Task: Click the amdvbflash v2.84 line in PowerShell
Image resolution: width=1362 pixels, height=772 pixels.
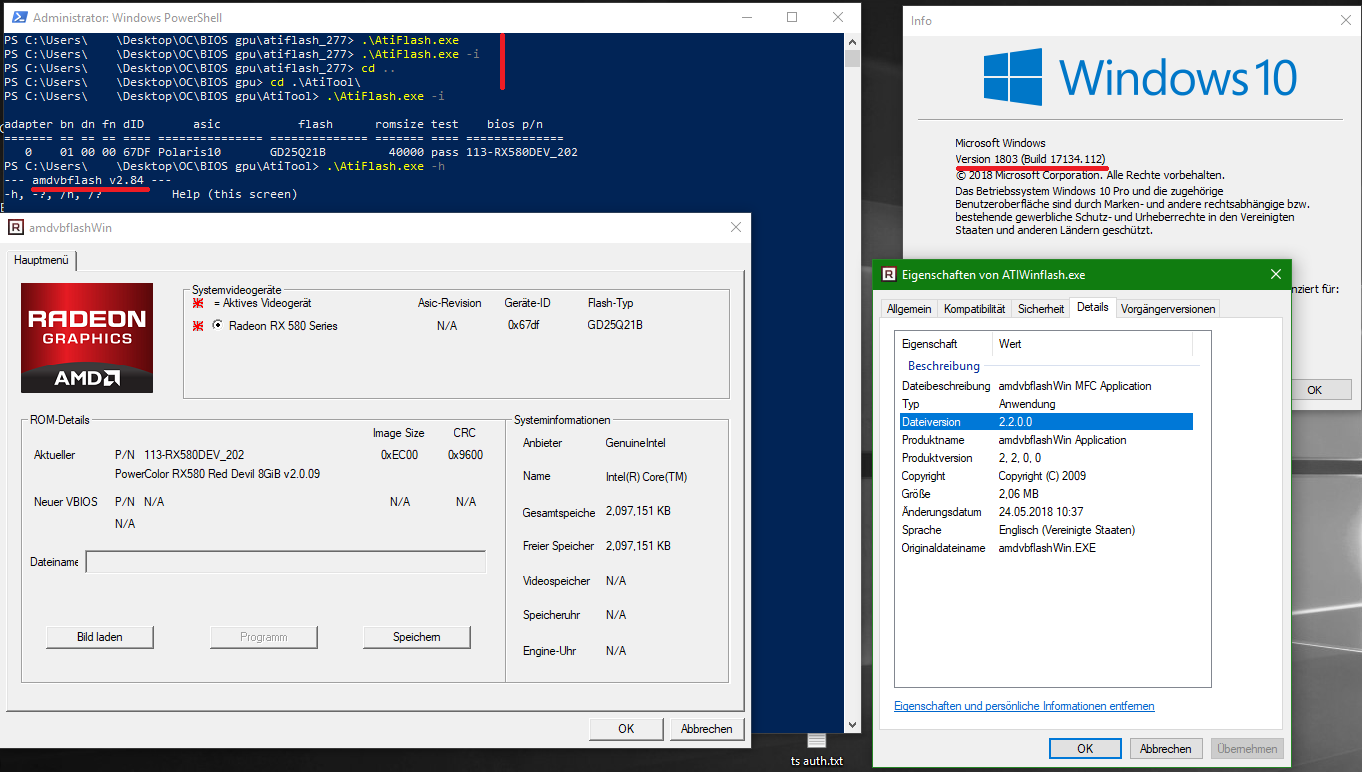Action: point(89,180)
